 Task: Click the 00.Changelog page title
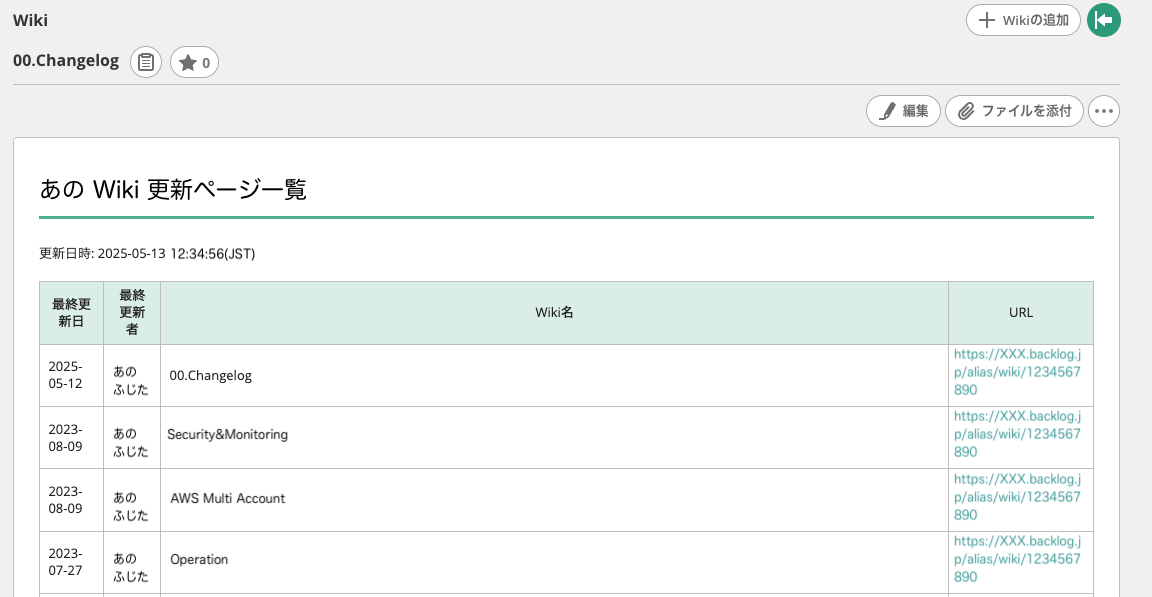tap(66, 61)
